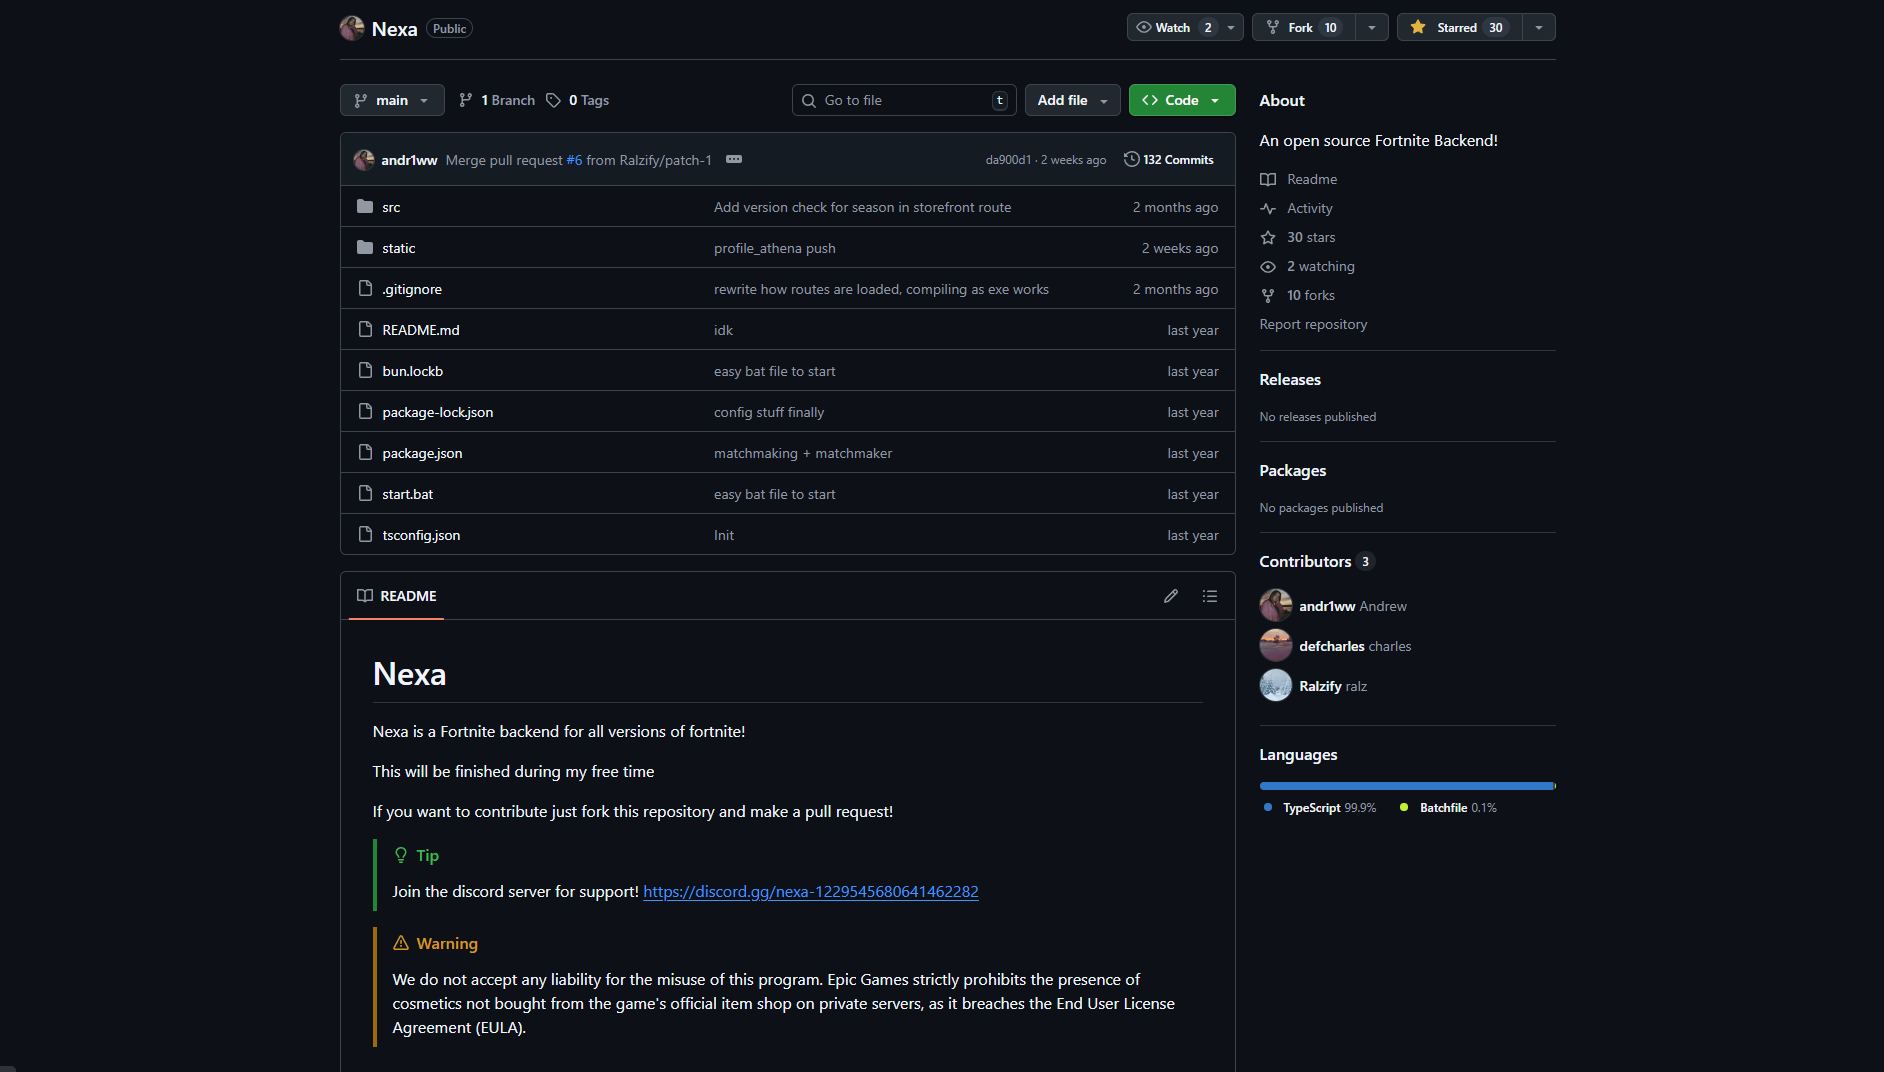This screenshot has height=1072, width=1884.
Task: Click the start.bat file icon
Action: (x=365, y=494)
